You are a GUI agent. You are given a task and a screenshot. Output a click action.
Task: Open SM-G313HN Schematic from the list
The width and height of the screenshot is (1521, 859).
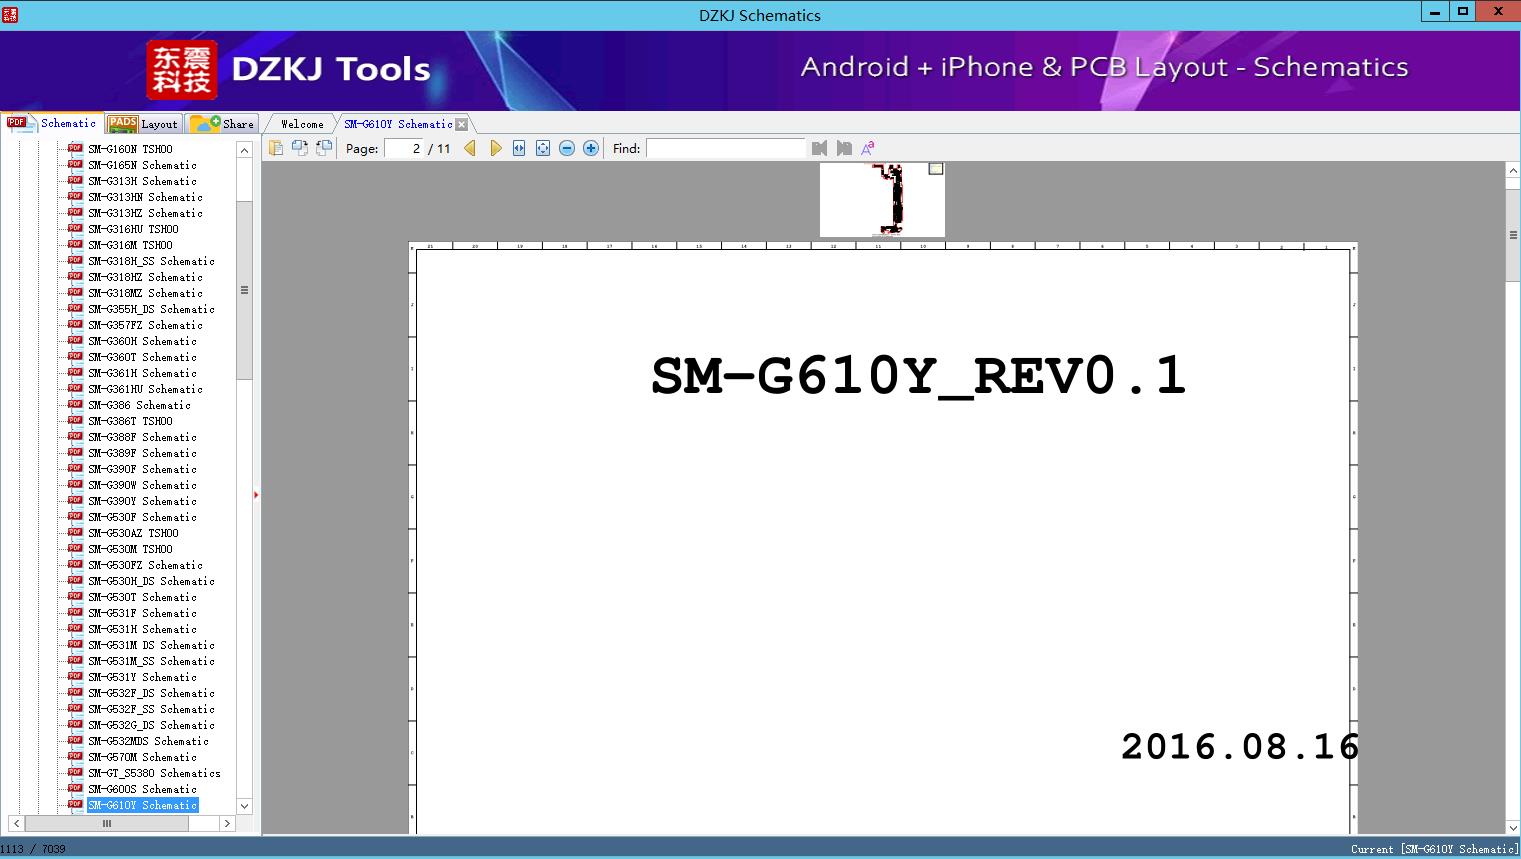coord(145,197)
